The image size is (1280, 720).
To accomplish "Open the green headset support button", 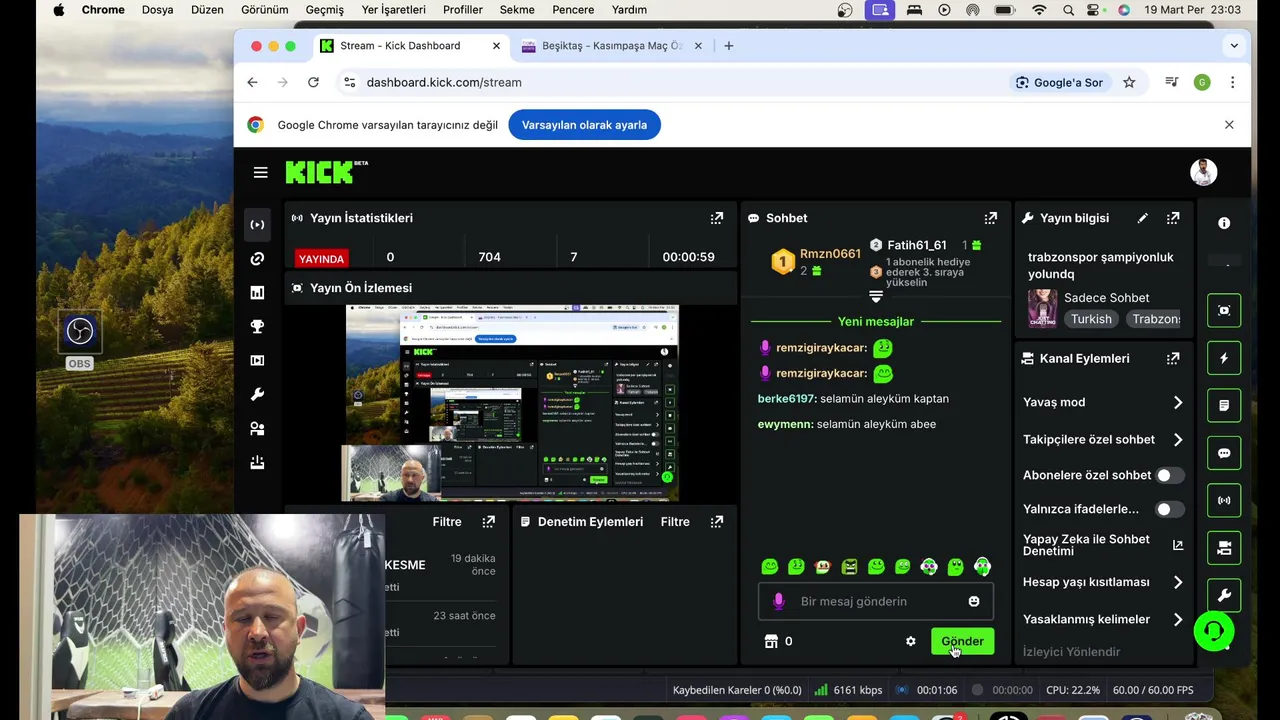I will (1214, 631).
